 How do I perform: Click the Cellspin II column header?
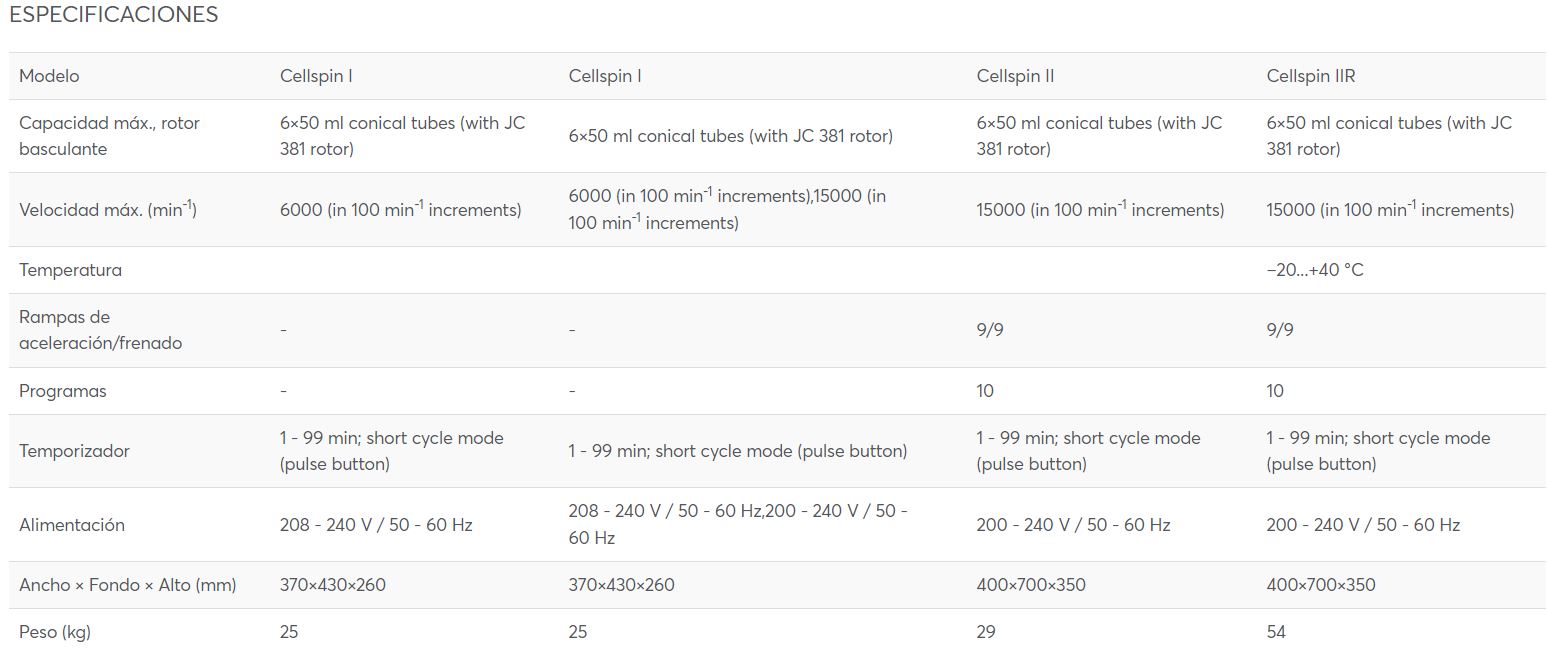1015,76
